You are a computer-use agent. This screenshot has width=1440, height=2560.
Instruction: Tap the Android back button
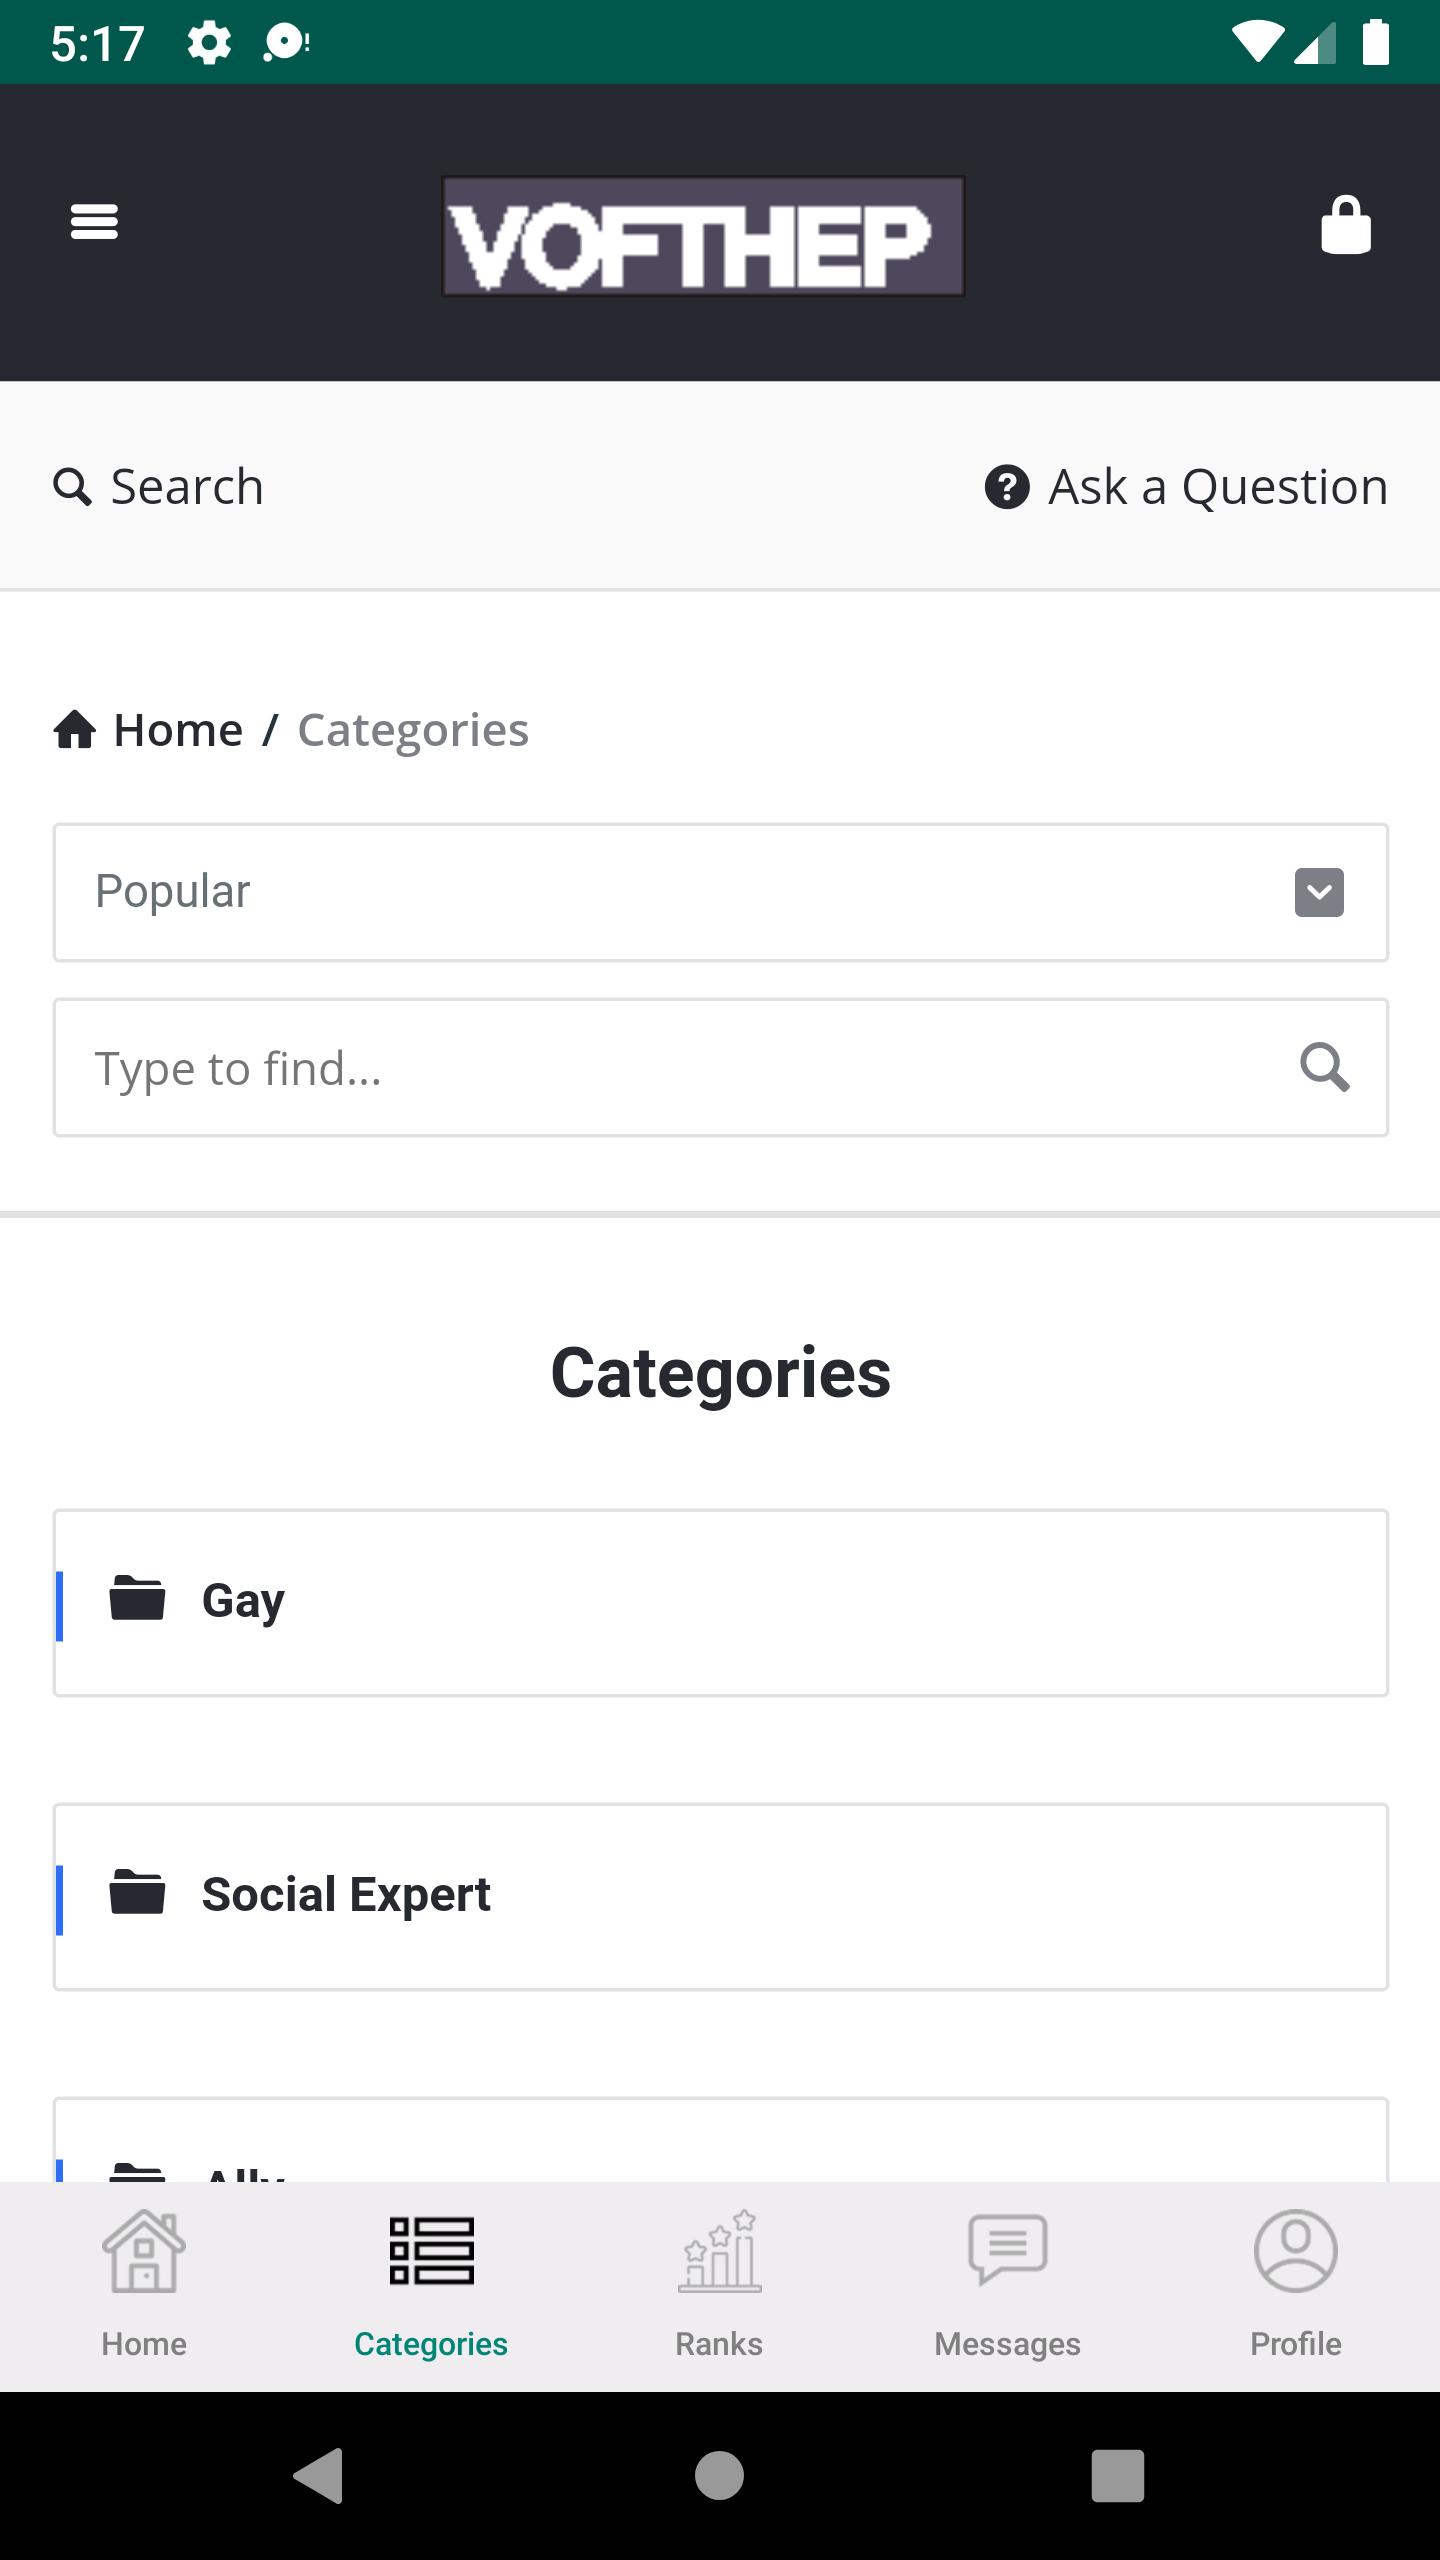tap(320, 2475)
